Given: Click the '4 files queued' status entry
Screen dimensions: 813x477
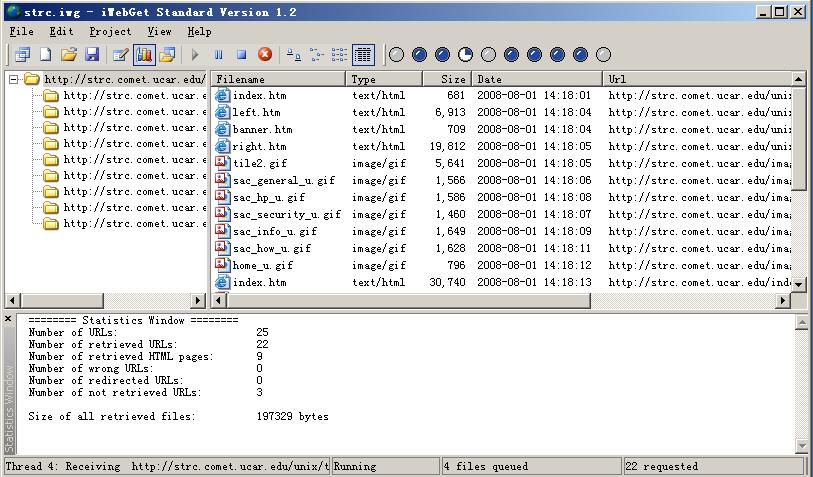Looking at the screenshot, I should pos(530,466).
